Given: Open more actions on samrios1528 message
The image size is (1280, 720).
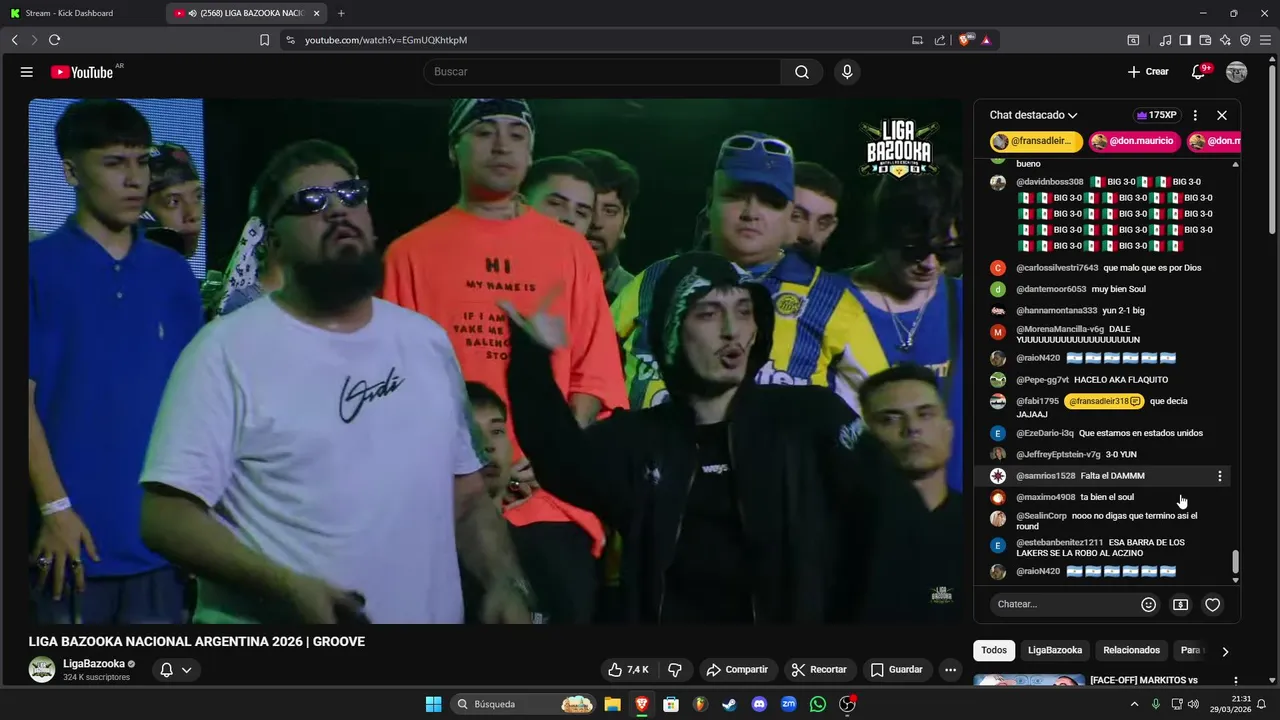Looking at the screenshot, I should (1219, 476).
